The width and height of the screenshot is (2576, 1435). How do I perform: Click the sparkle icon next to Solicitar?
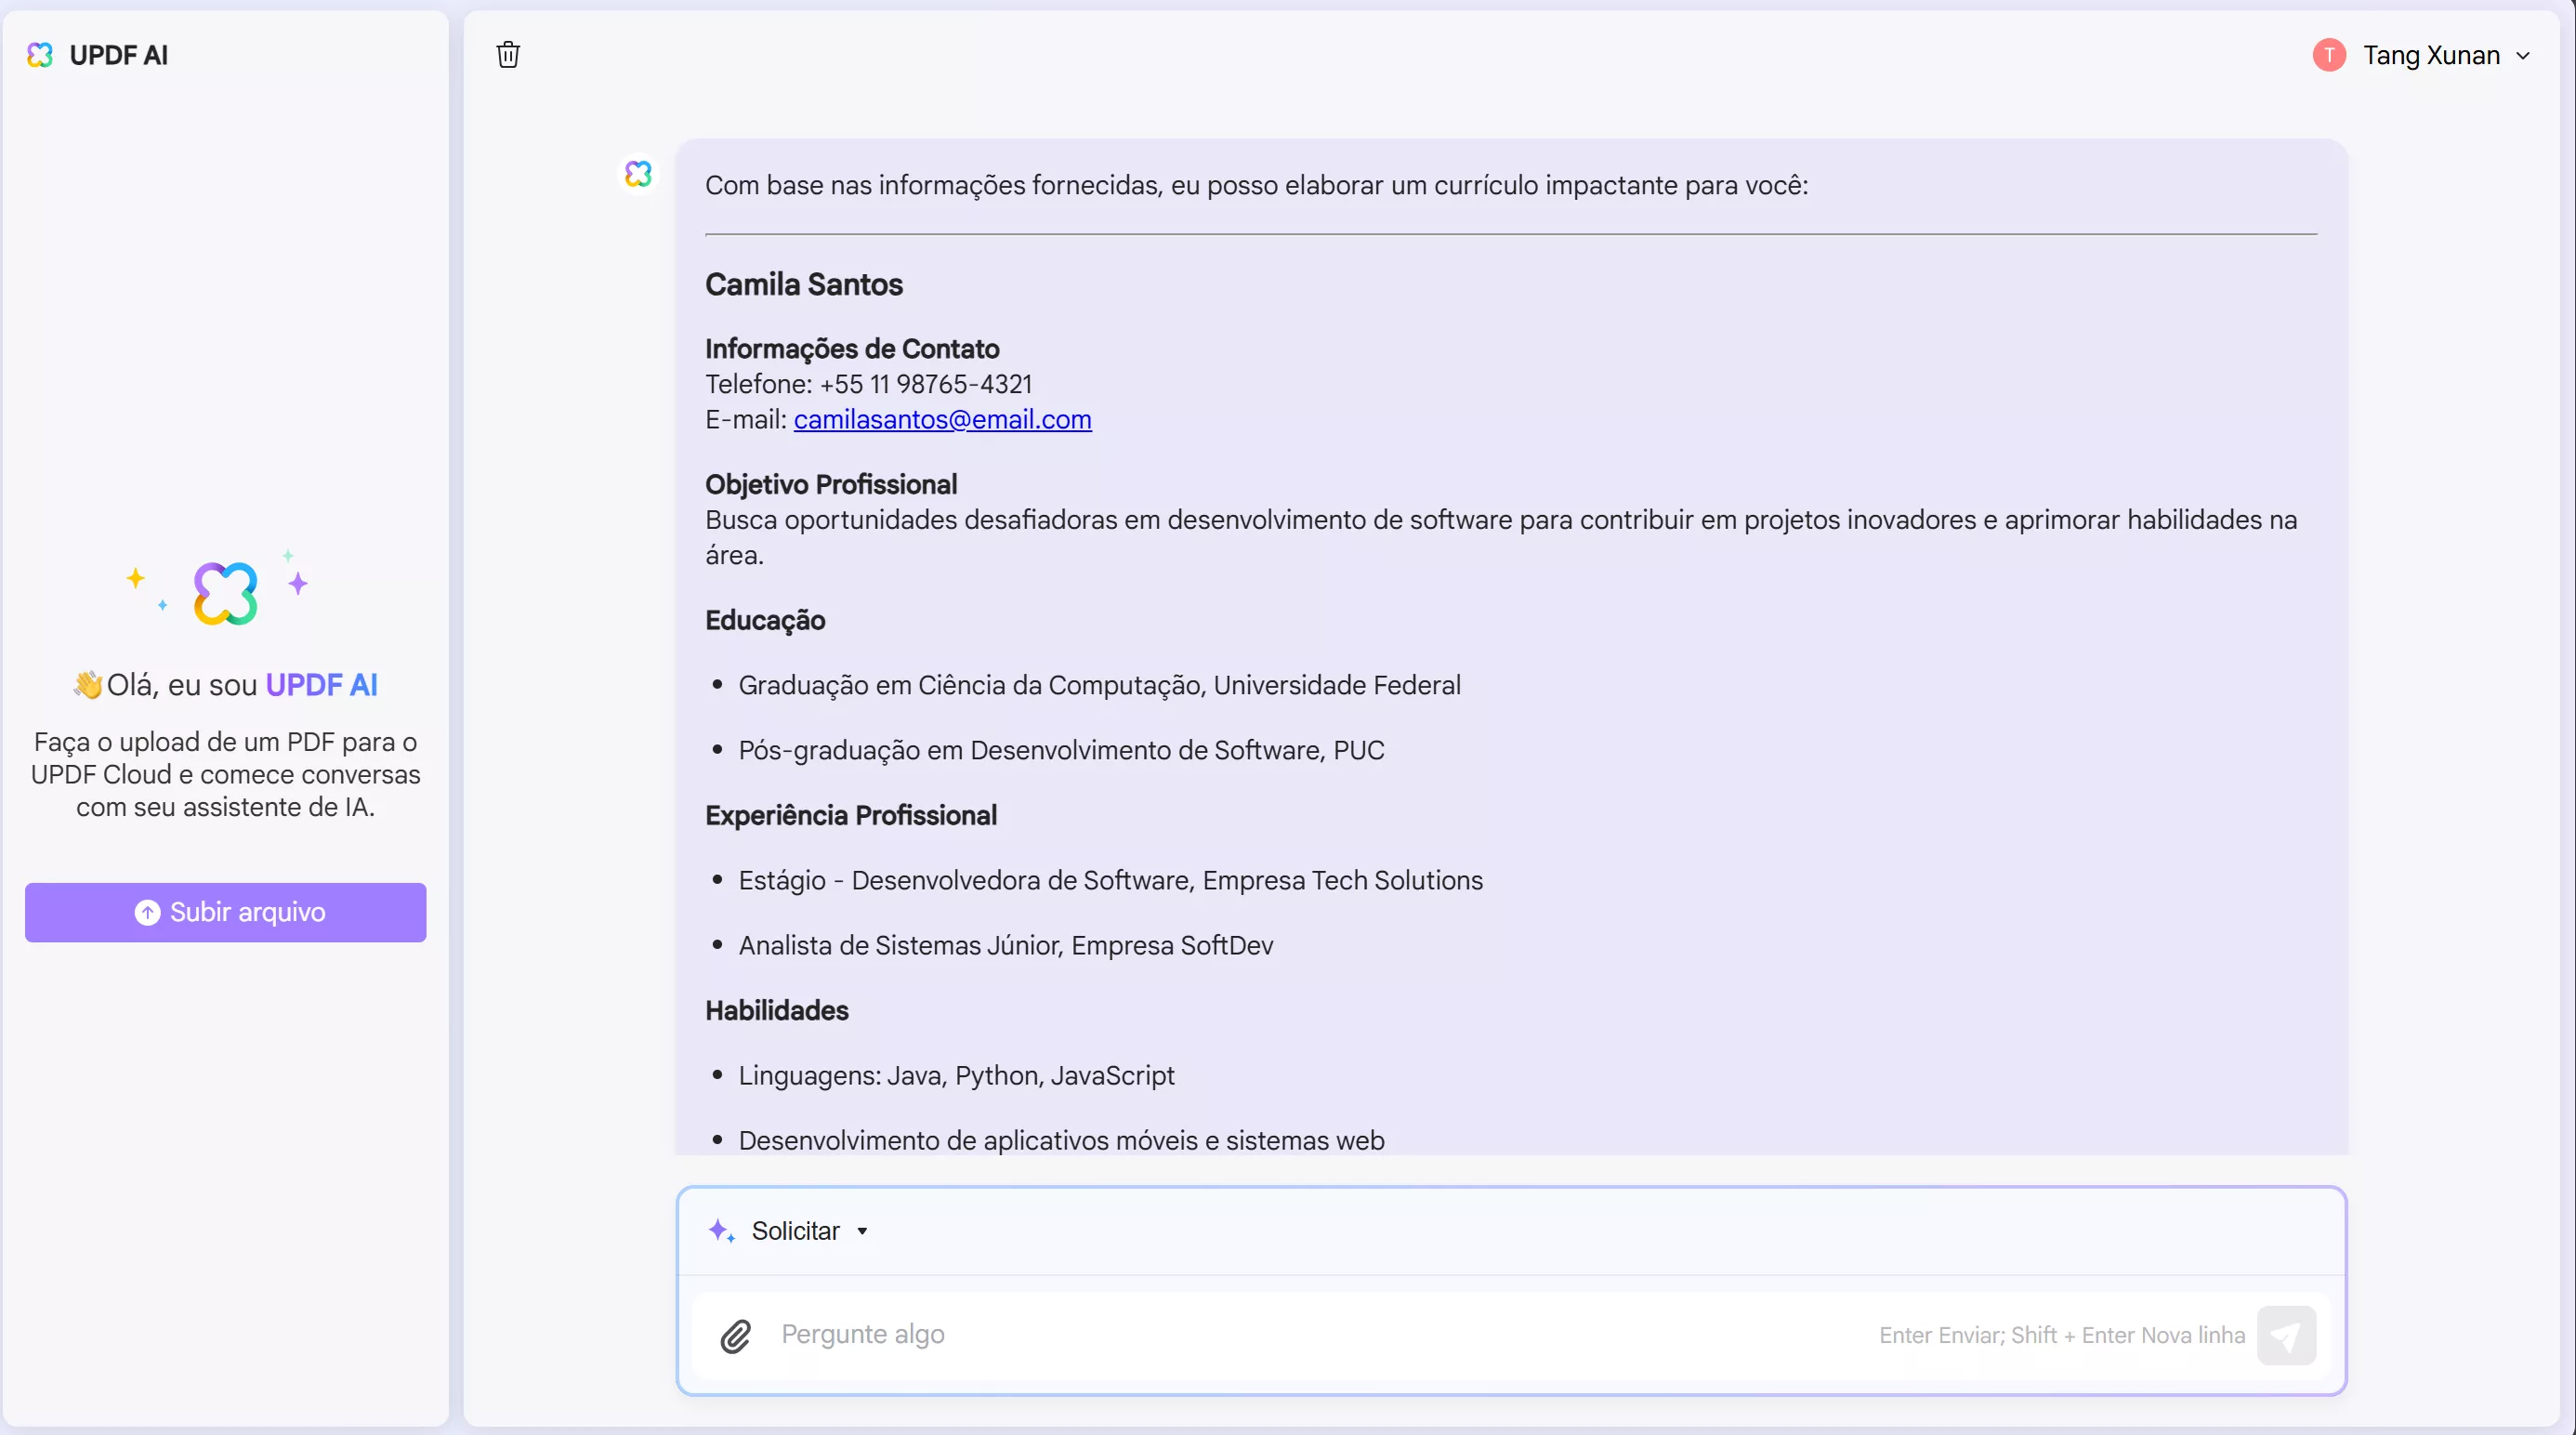click(x=721, y=1231)
